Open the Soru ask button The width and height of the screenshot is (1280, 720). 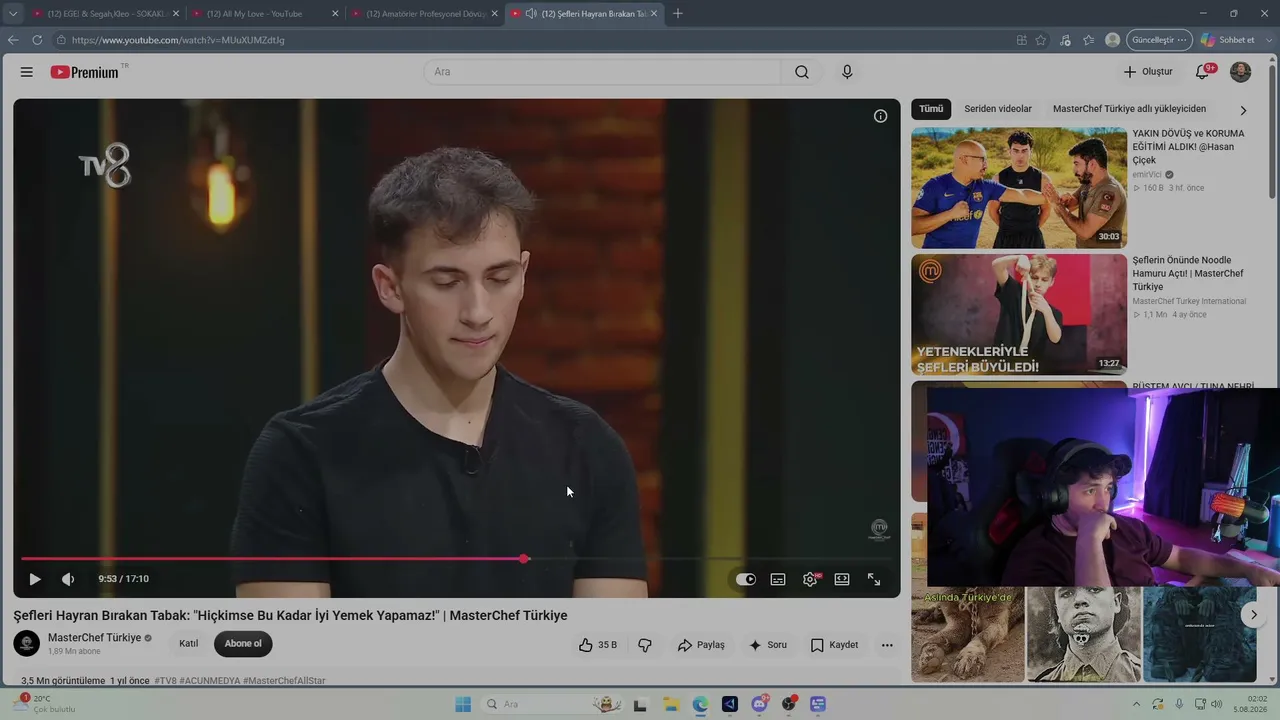768,645
